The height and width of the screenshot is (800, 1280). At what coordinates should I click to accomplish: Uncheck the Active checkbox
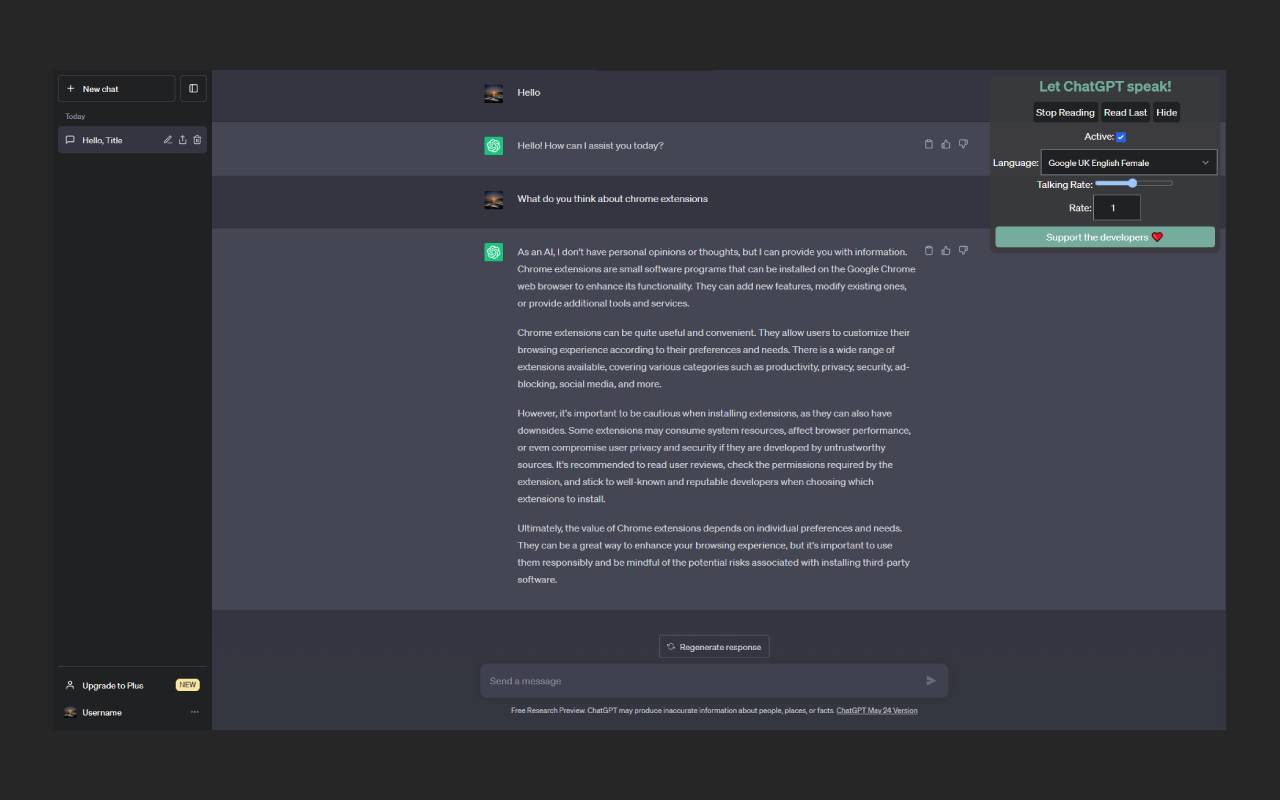coord(1121,137)
